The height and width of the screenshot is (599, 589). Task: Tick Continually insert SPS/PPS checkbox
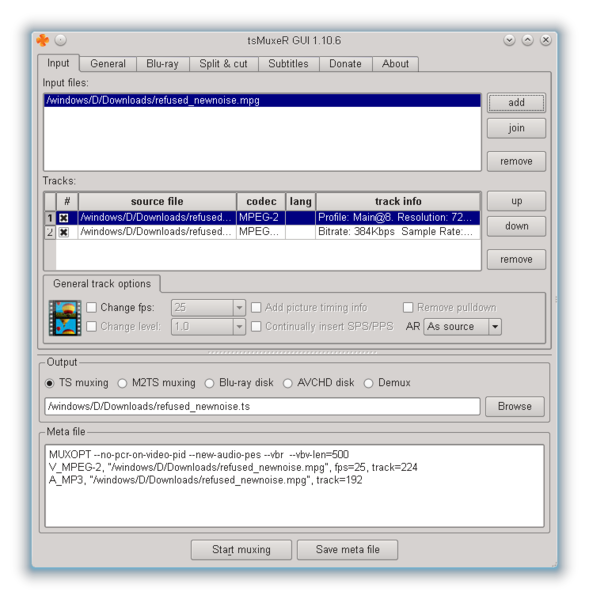(256, 327)
